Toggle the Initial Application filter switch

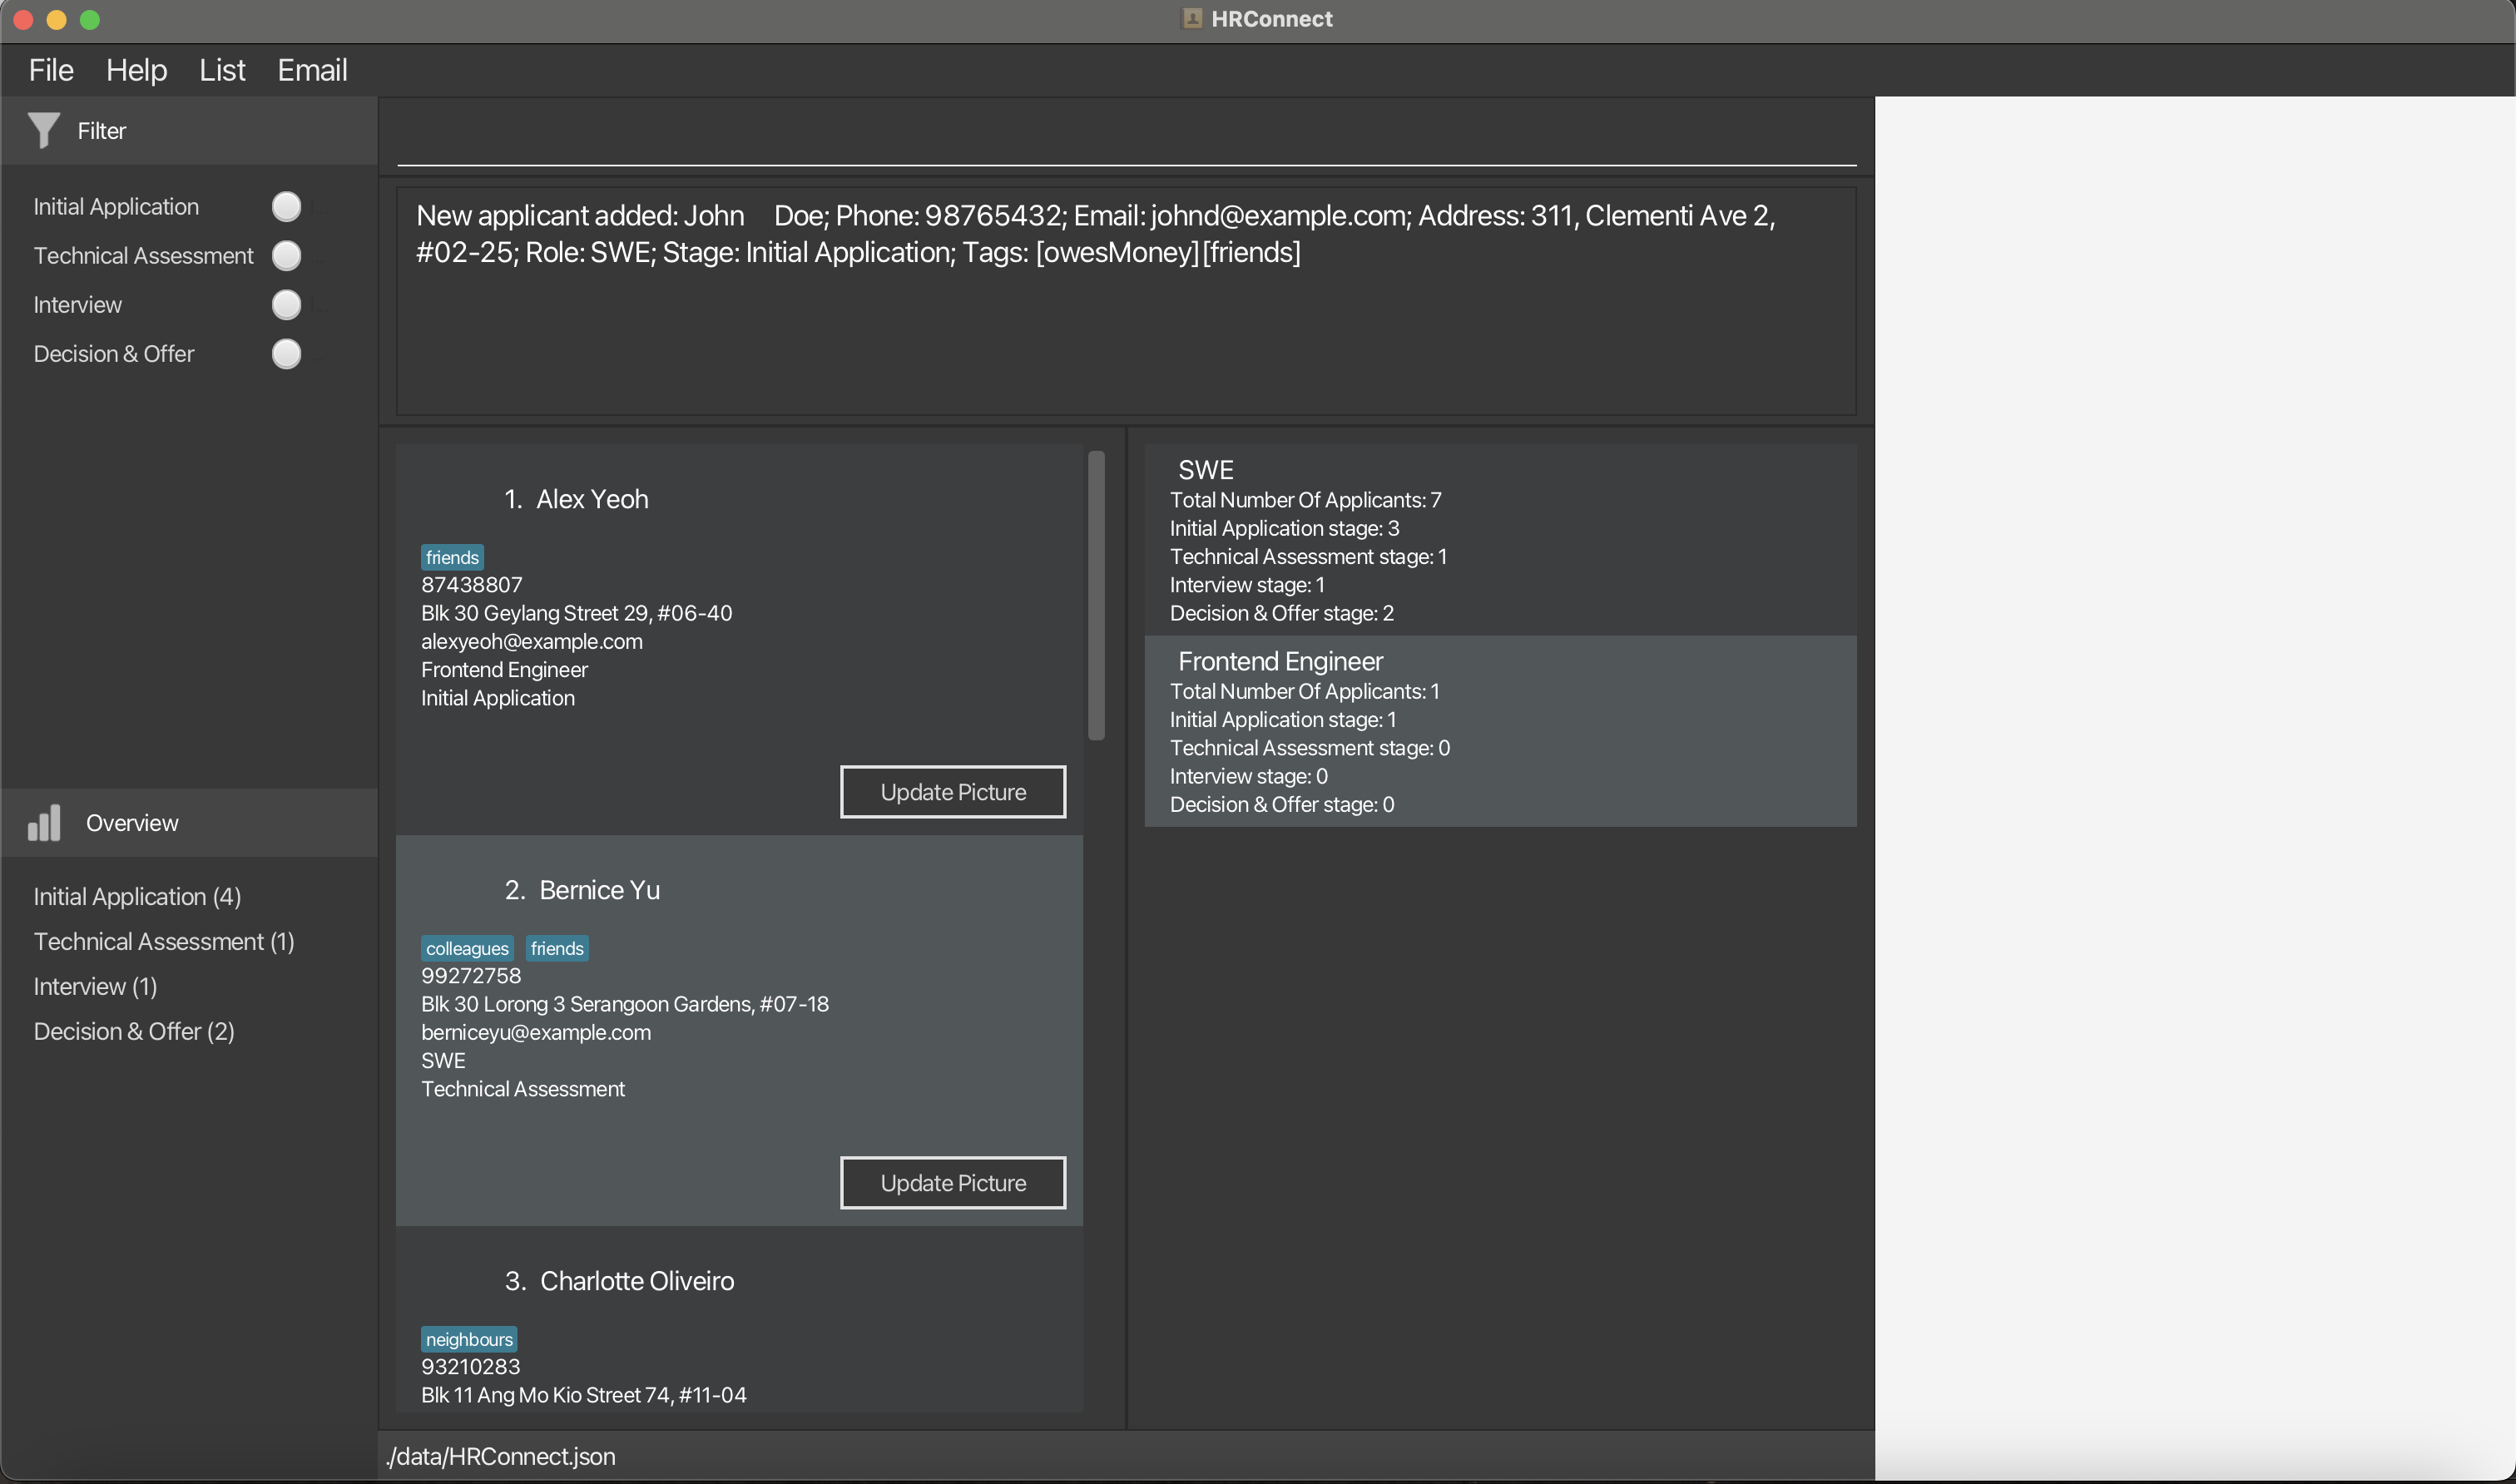(x=287, y=207)
